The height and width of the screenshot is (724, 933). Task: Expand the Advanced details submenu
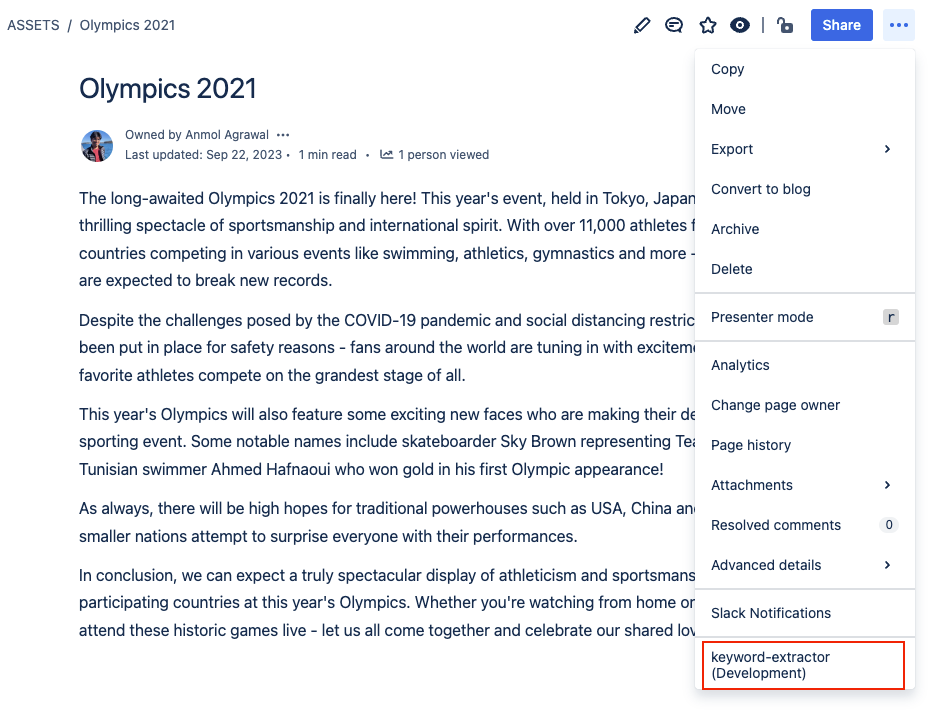[766, 565]
